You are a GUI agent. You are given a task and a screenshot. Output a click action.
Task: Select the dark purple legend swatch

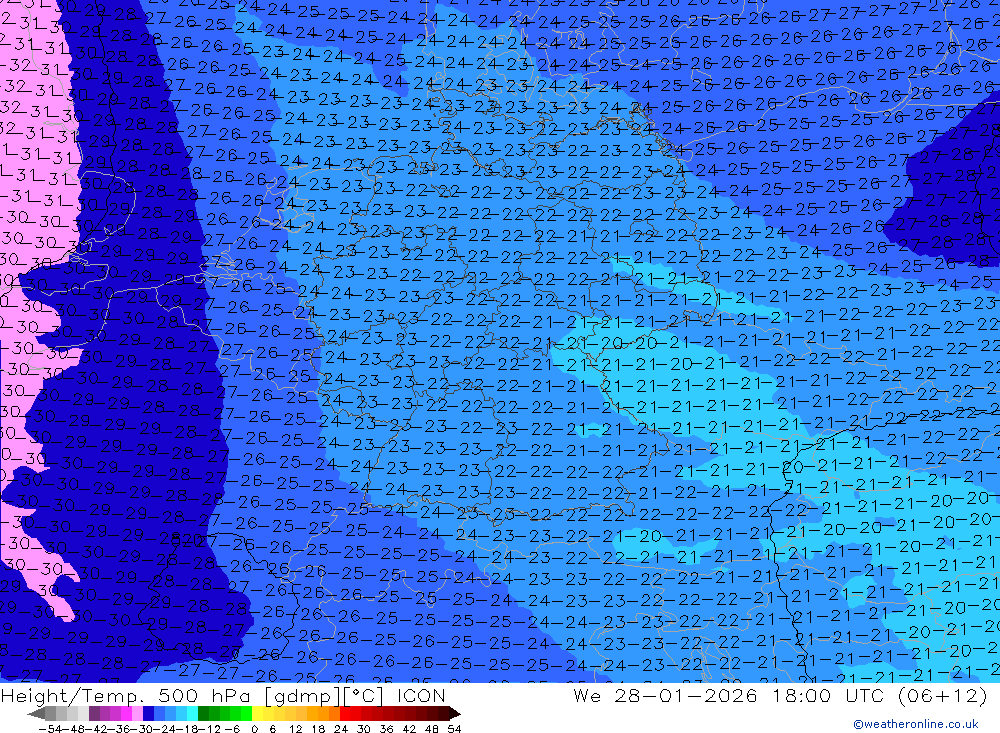point(94,713)
